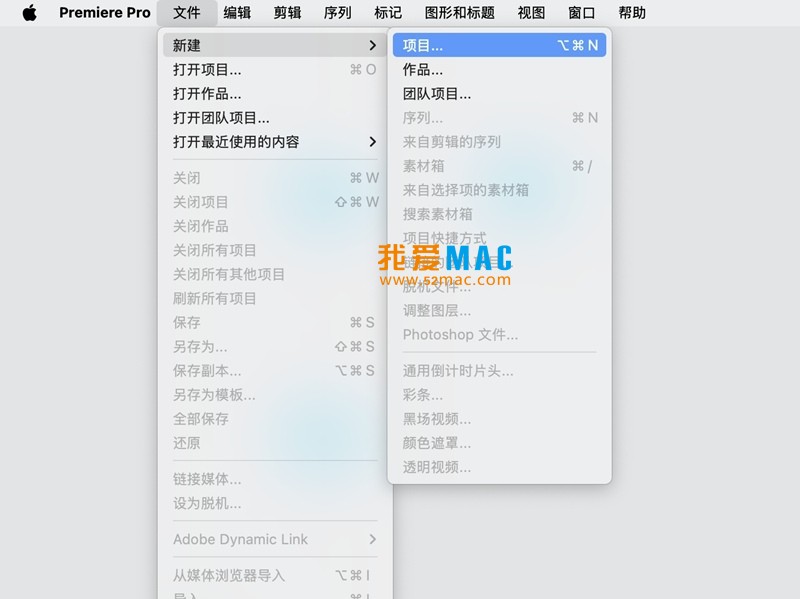Select the 保存 menu item
Image resolution: width=800 pixels, height=599 pixels.
(x=275, y=322)
